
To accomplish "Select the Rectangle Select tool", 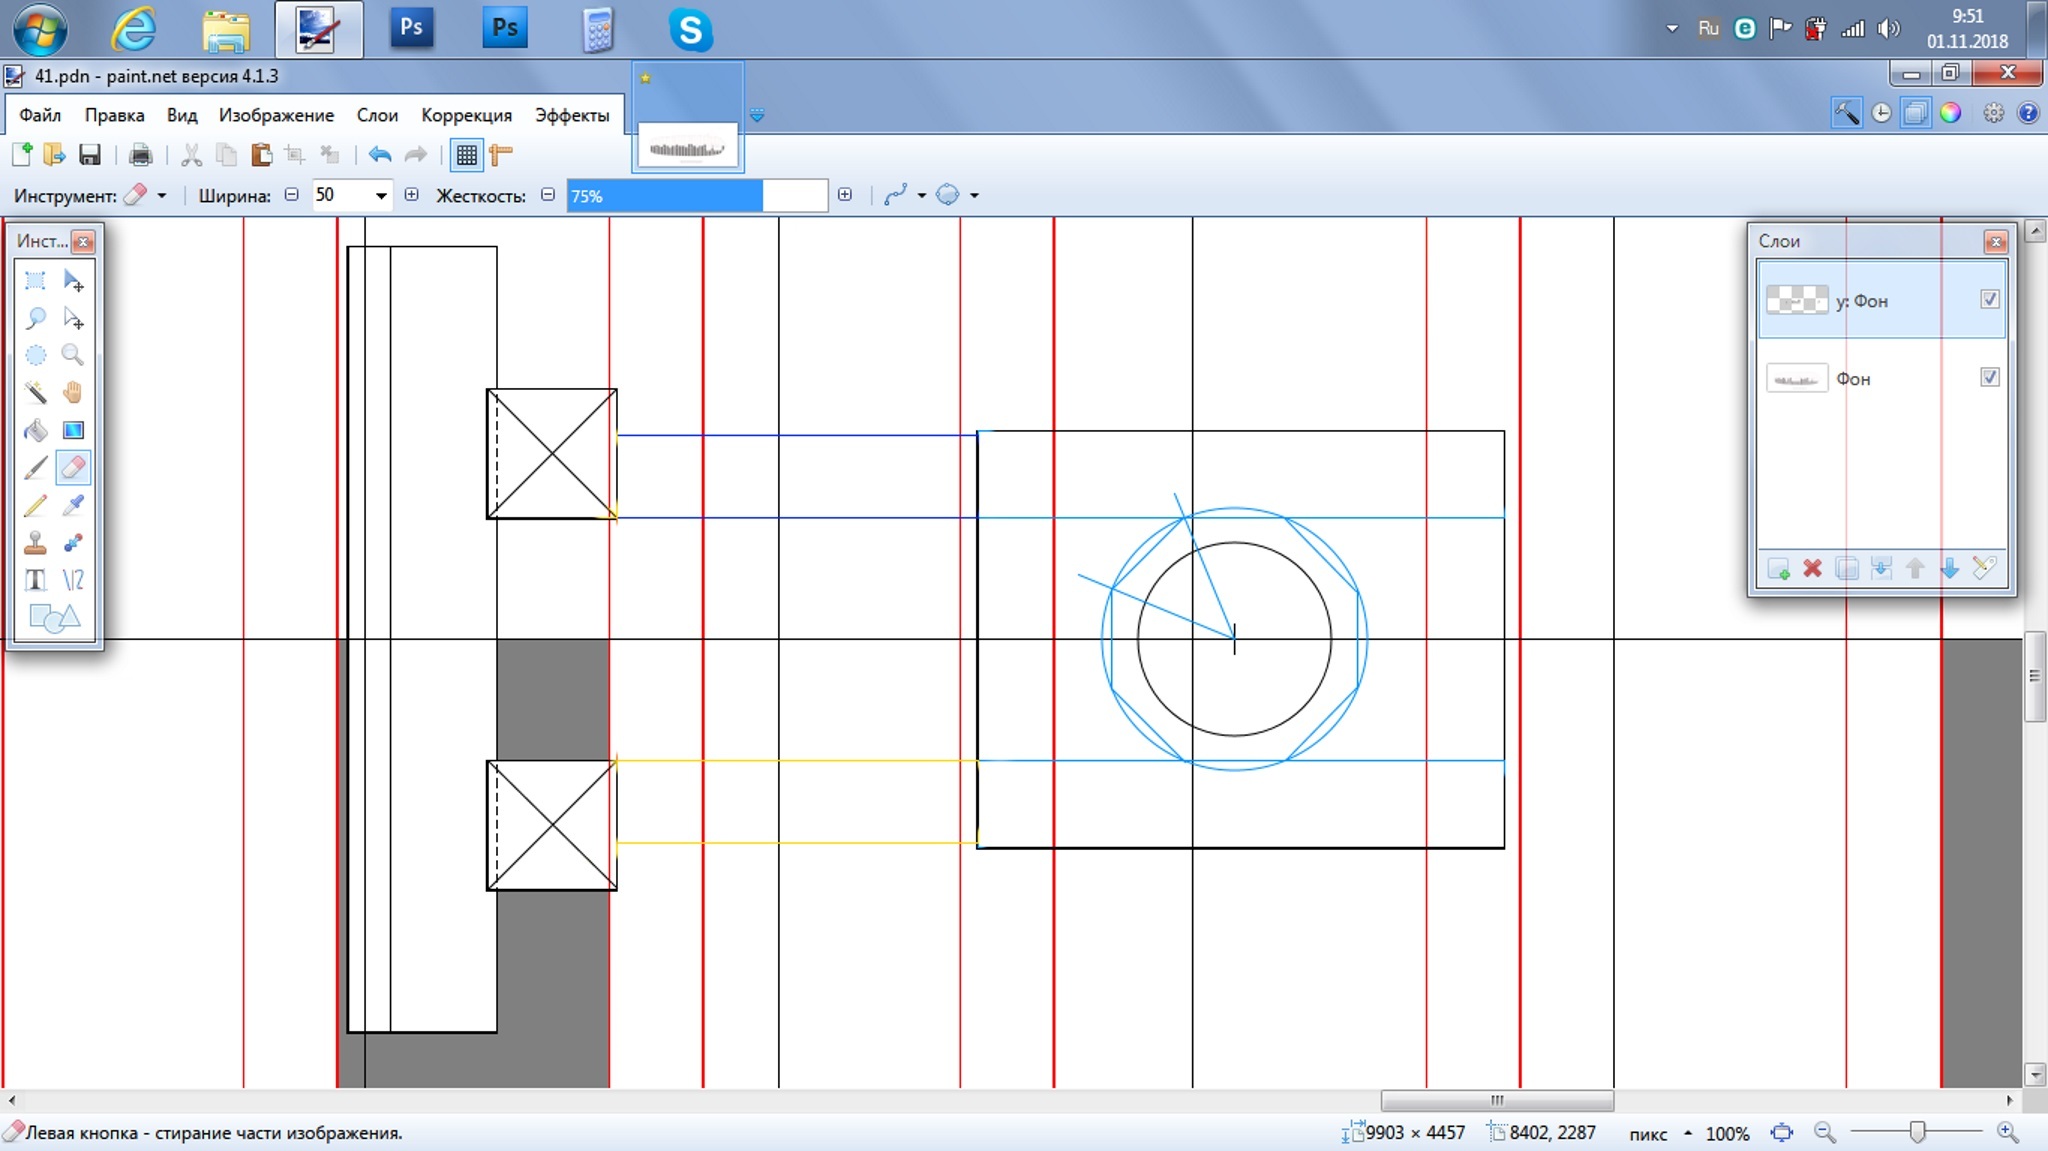I will [35, 281].
